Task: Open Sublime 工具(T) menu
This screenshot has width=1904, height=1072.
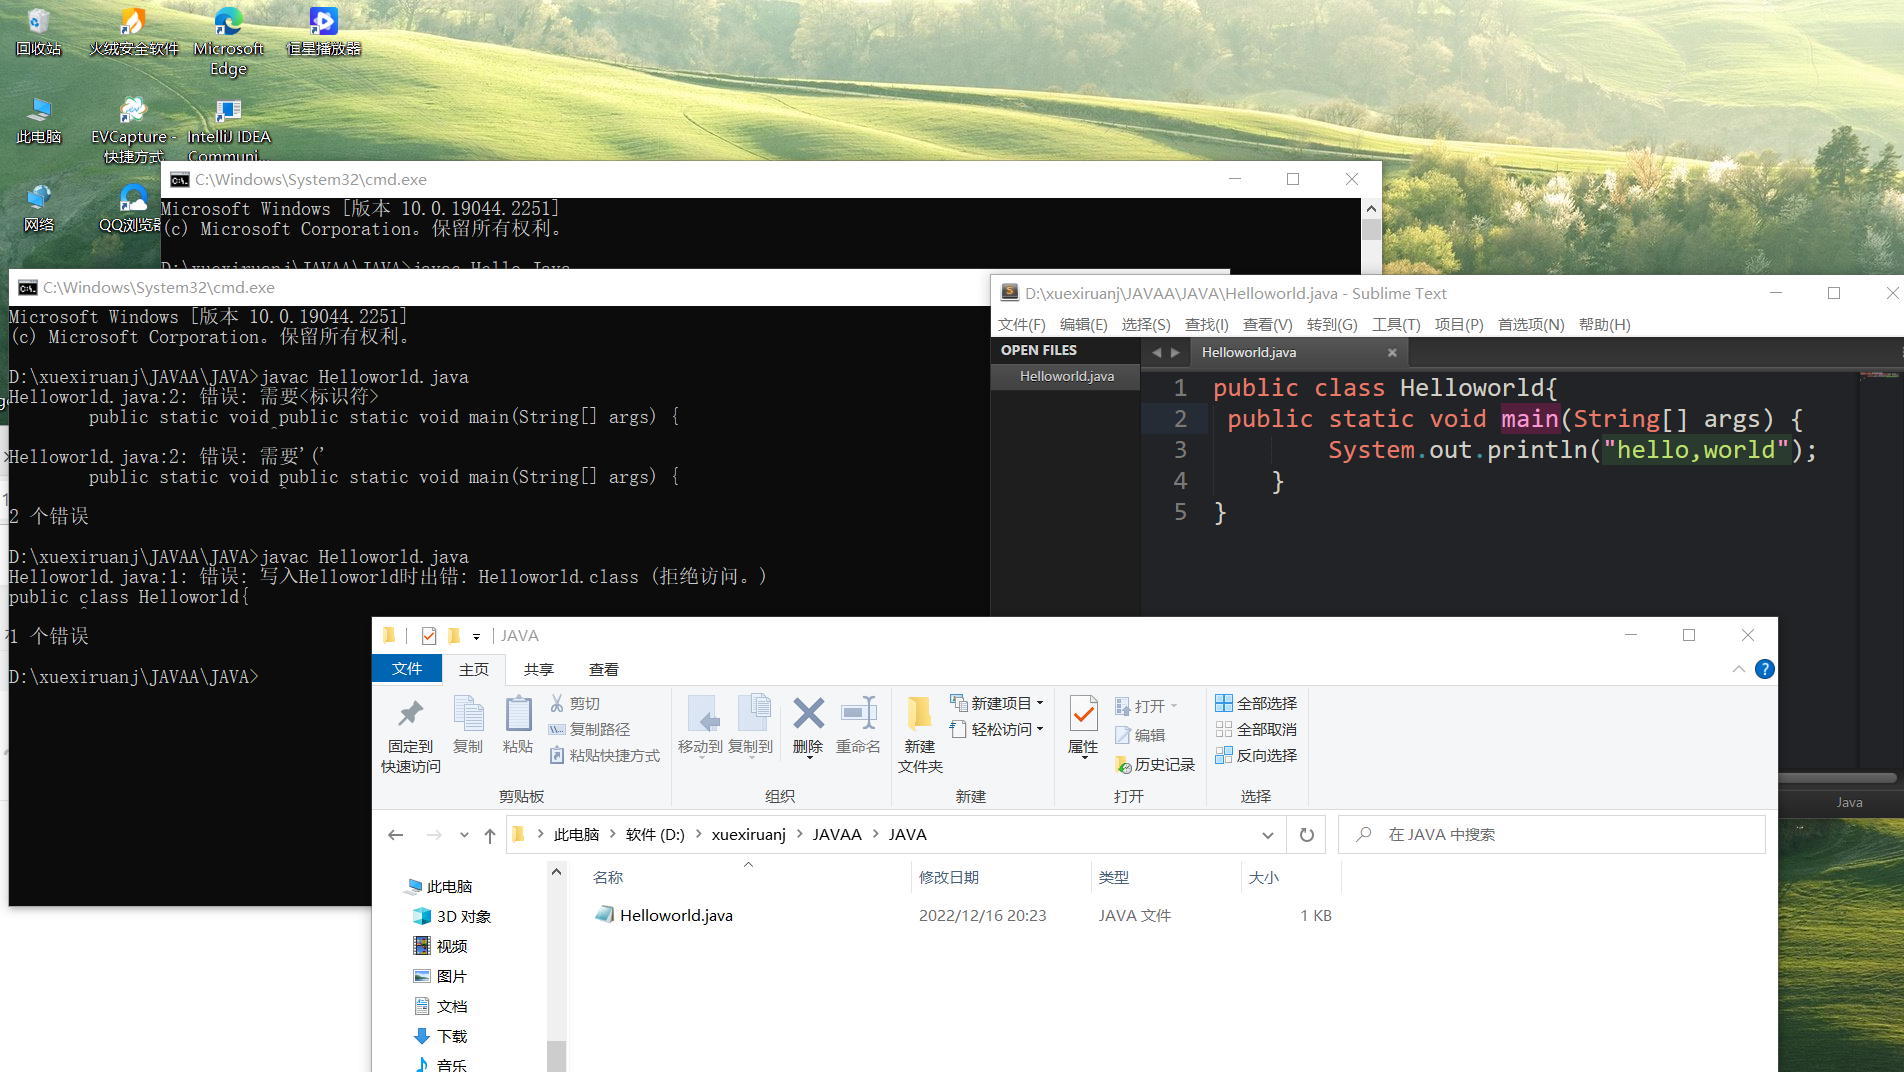Action: pos(1396,324)
